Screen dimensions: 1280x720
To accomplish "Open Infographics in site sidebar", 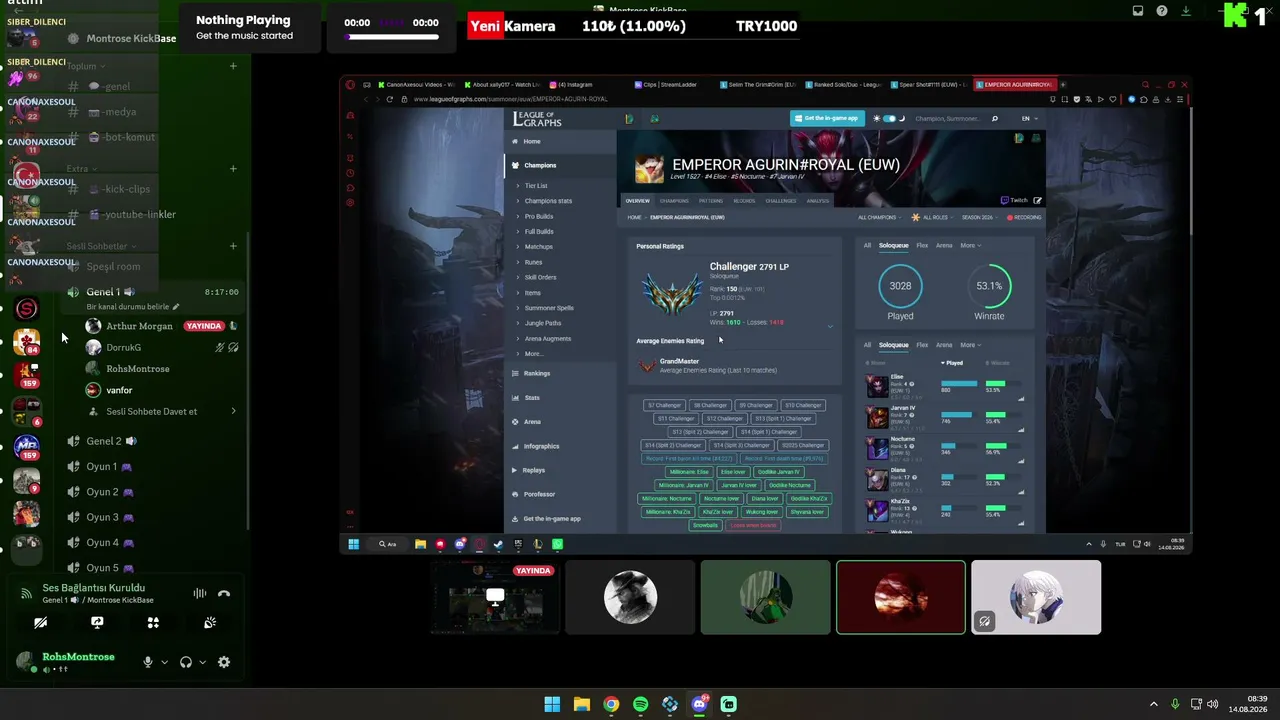I will click(560, 446).
